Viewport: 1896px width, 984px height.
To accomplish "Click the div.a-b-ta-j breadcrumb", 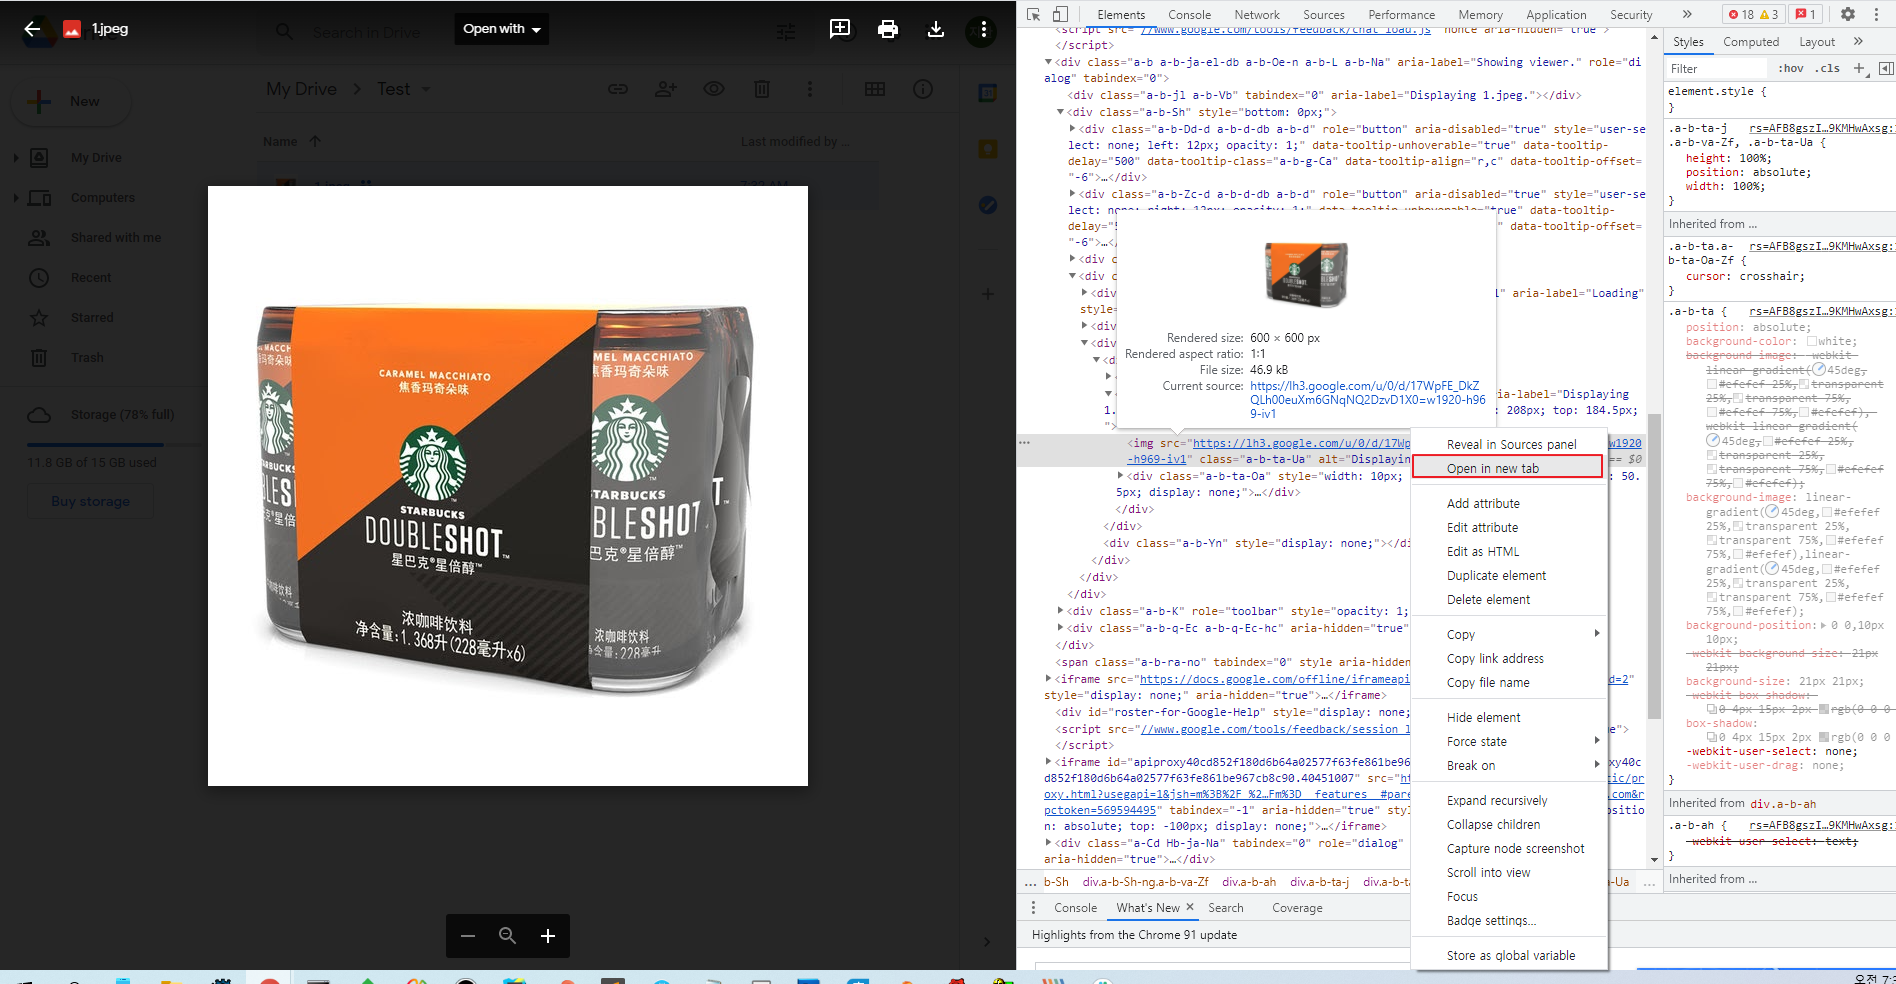I will [x=1319, y=882].
